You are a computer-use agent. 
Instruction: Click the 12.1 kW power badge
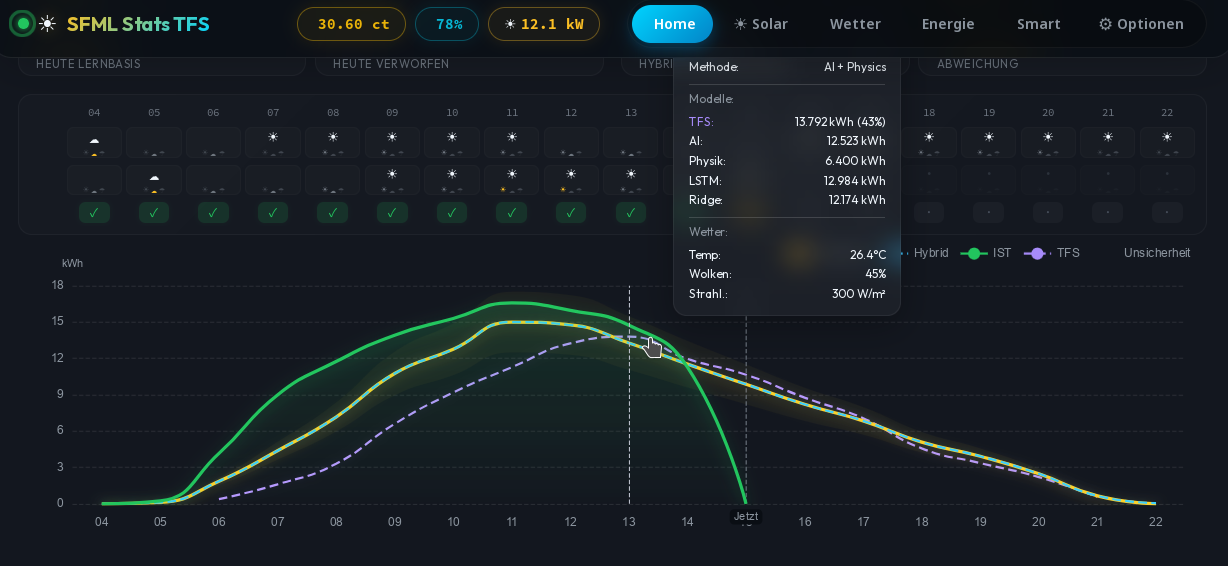pos(544,24)
